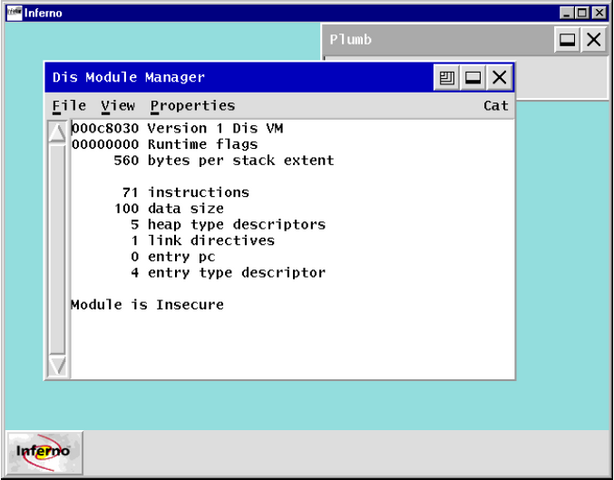The height and width of the screenshot is (480, 614).
Task: Click '4 entry type descriptor' line
Action: click(228, 273)
